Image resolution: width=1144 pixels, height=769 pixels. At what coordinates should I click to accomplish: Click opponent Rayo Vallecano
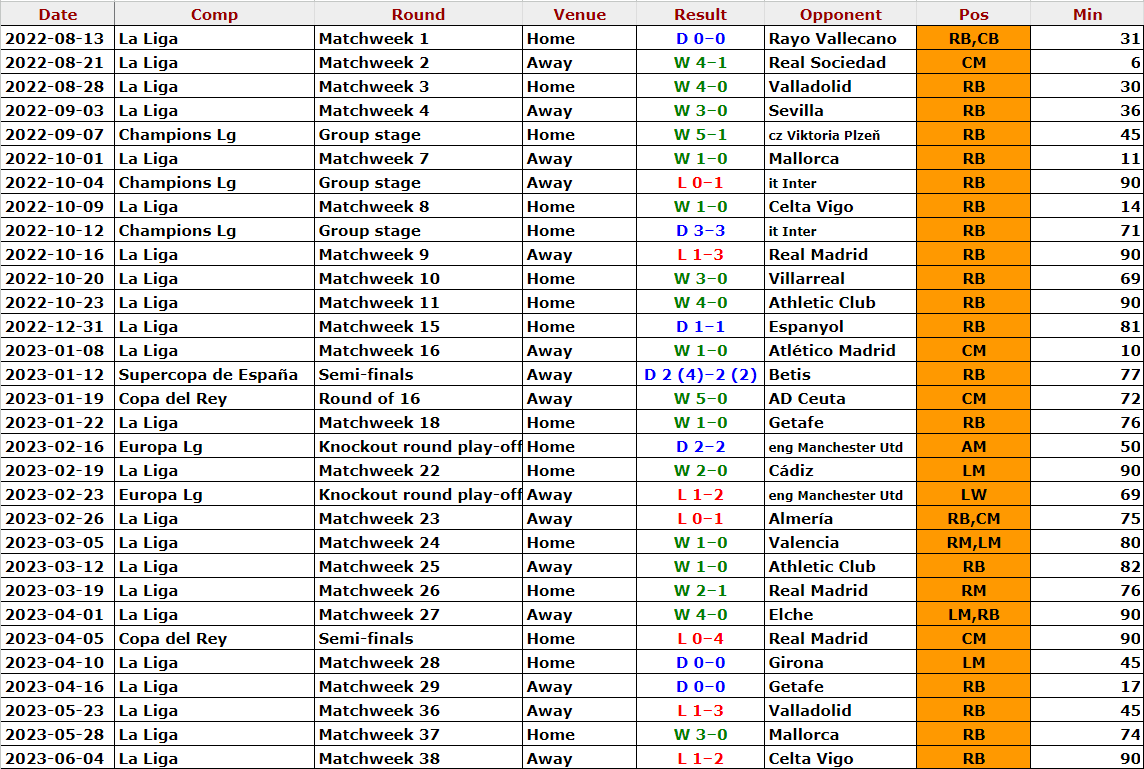point(840,38)
